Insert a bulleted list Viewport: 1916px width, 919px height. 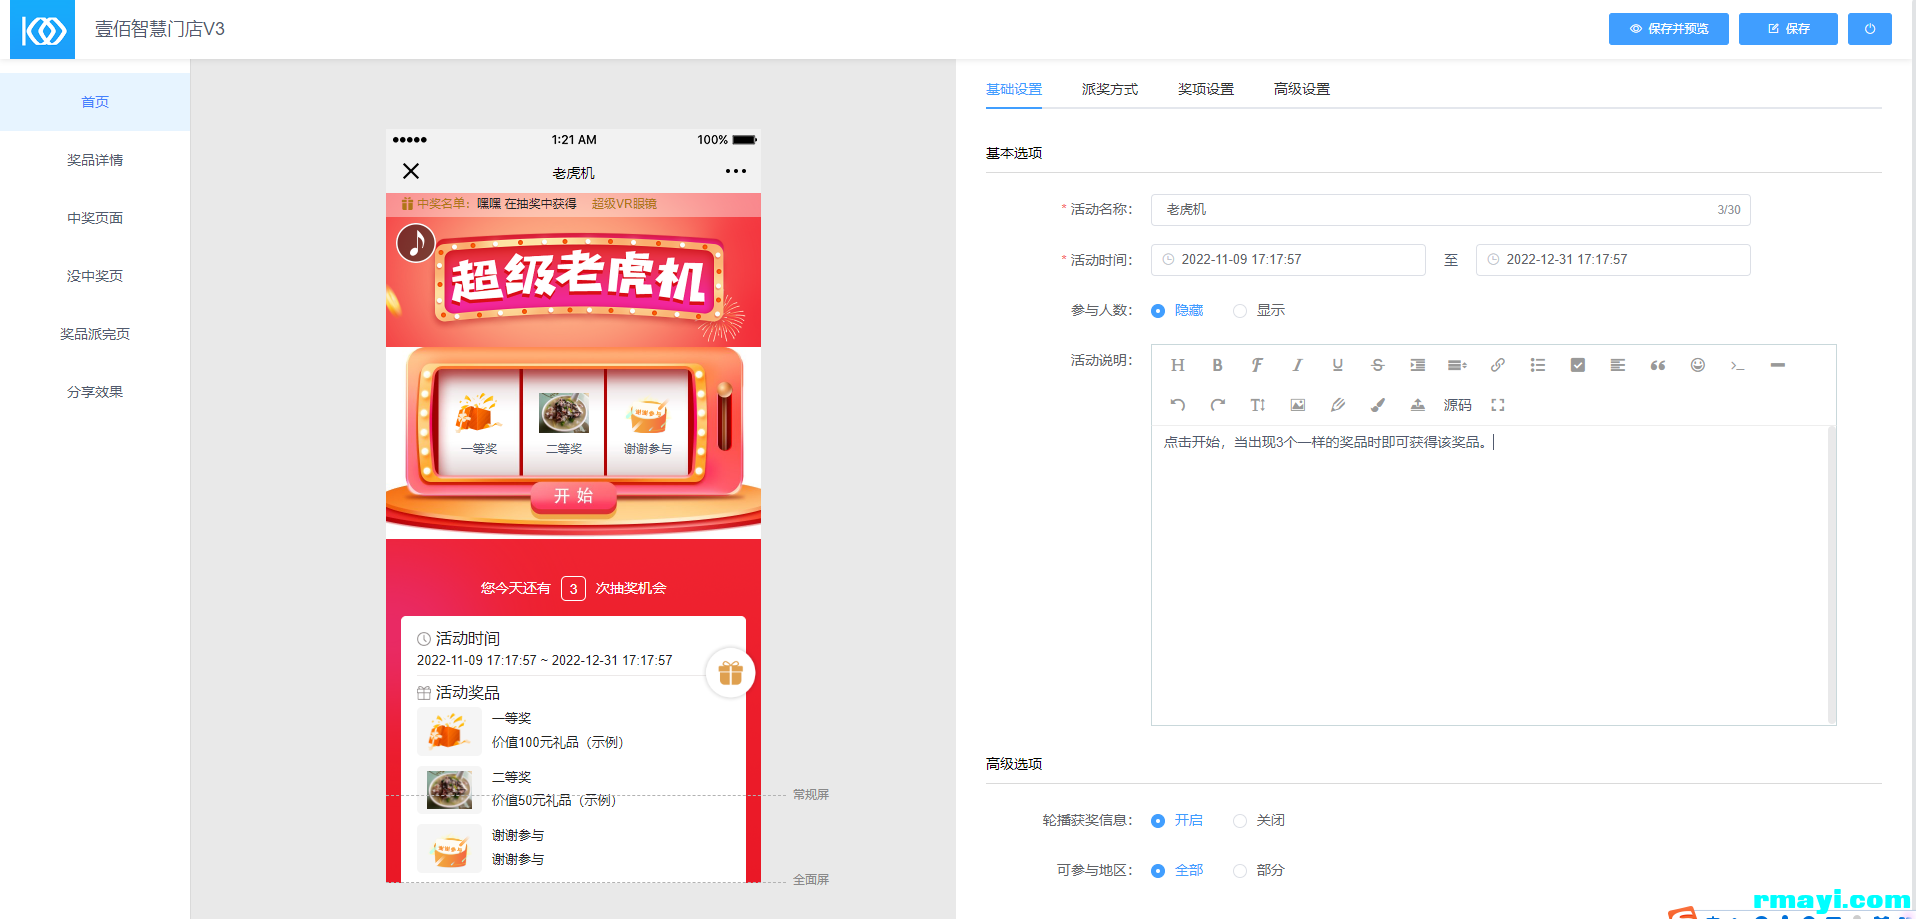coord(1537,365)
